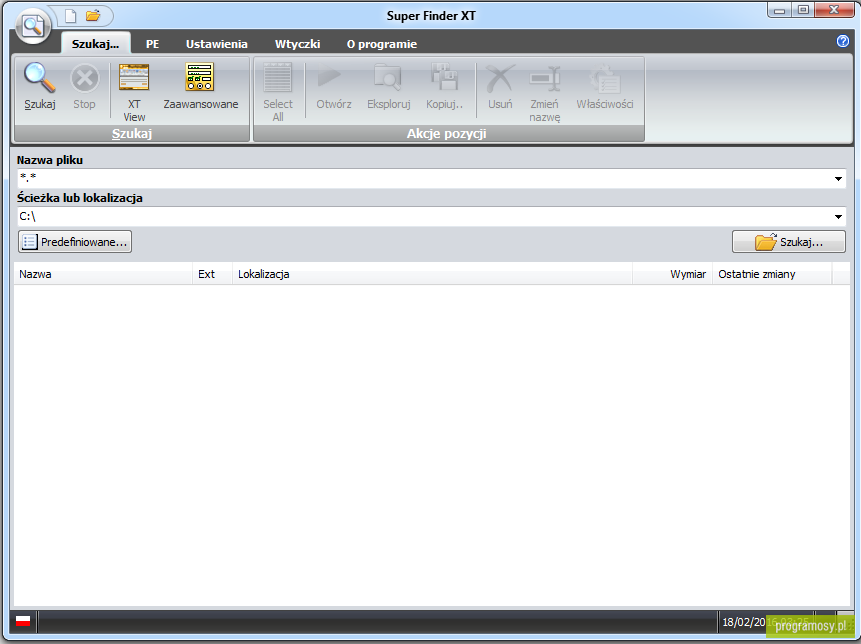Click the Szukaj ribbon group label
The width and height of the screenshot is (861, 644).
[132, 133]
